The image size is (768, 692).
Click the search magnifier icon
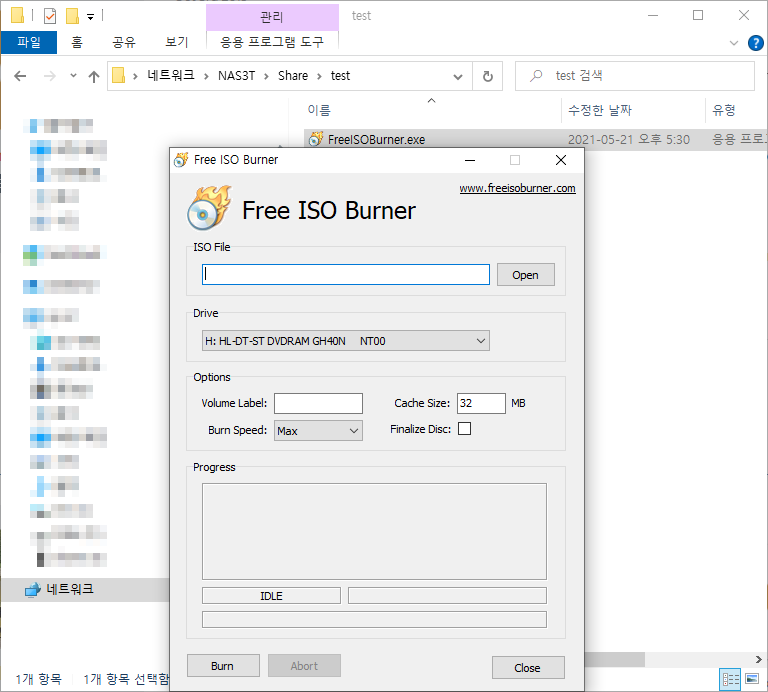pos(536,75)
